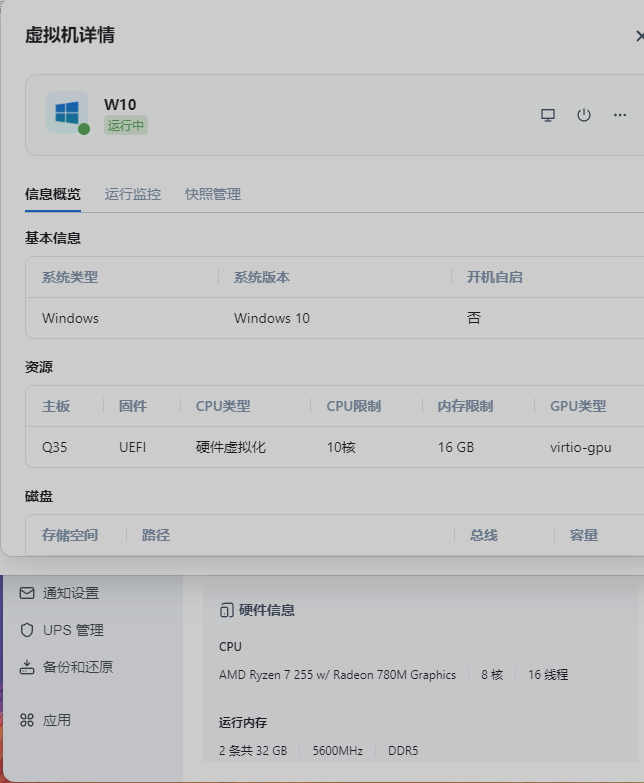Click the envelope icon beside 通知设置
Viewport: 644px width, 783px height.
27,593
